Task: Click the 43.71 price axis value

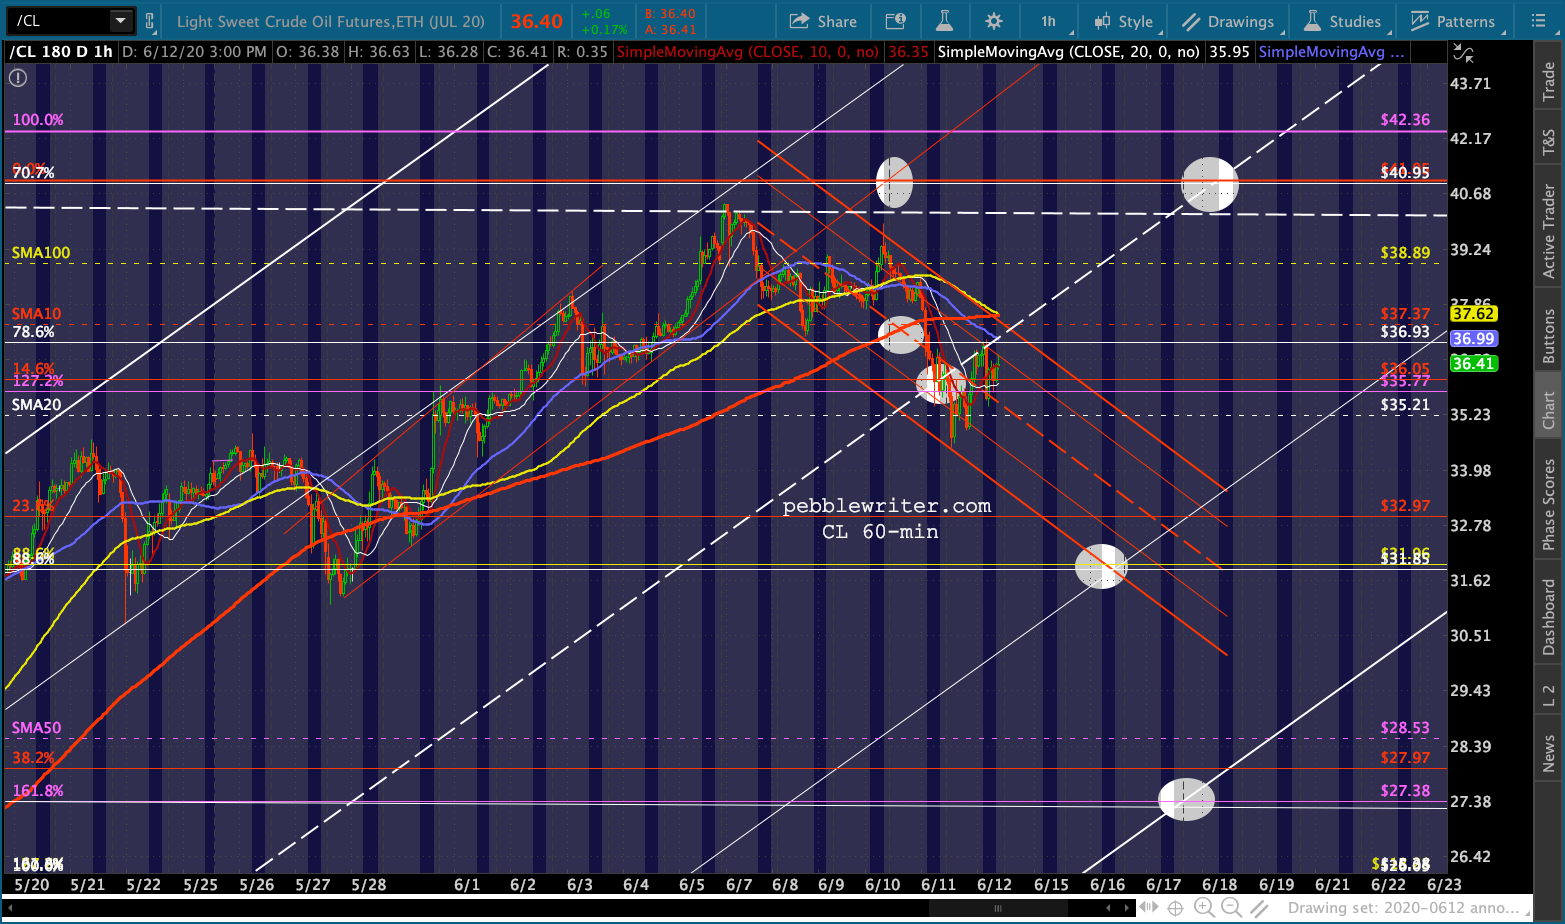Action: 1470,84
